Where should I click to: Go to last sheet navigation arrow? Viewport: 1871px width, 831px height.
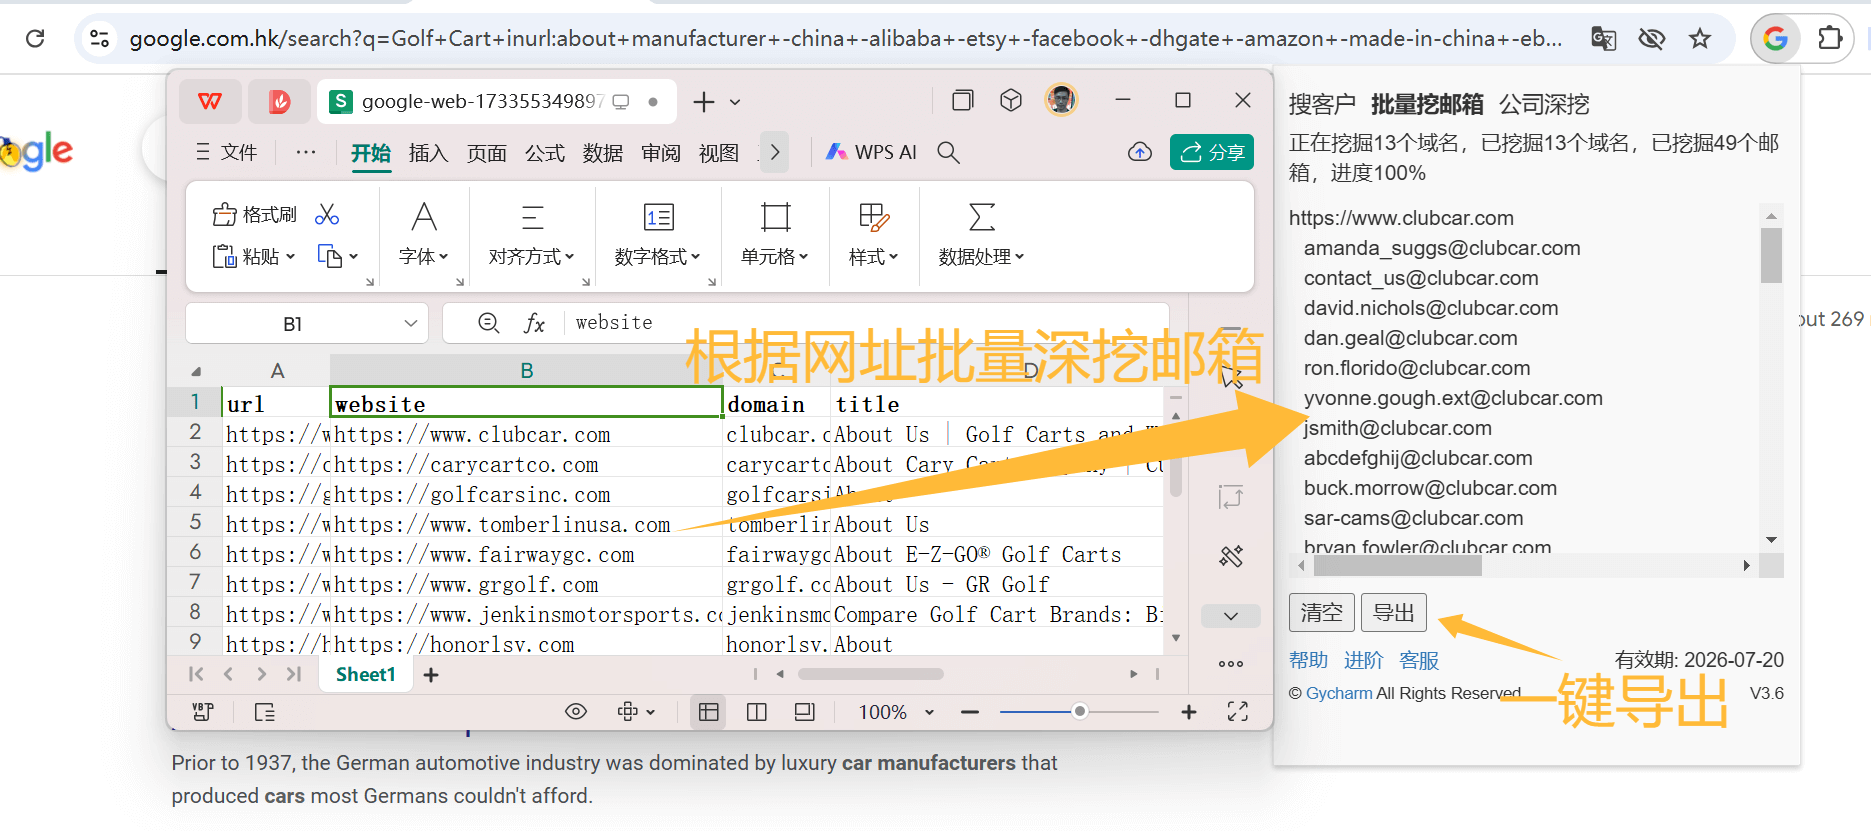coord(294,674)
